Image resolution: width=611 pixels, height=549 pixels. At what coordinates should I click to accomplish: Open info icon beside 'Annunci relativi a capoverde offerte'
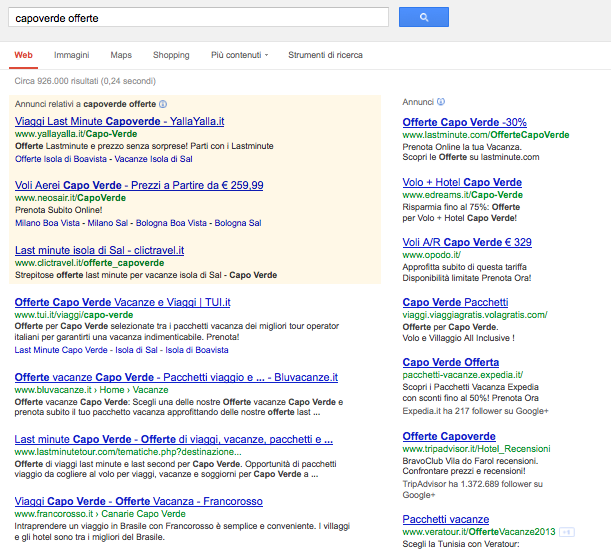(163, 104)
